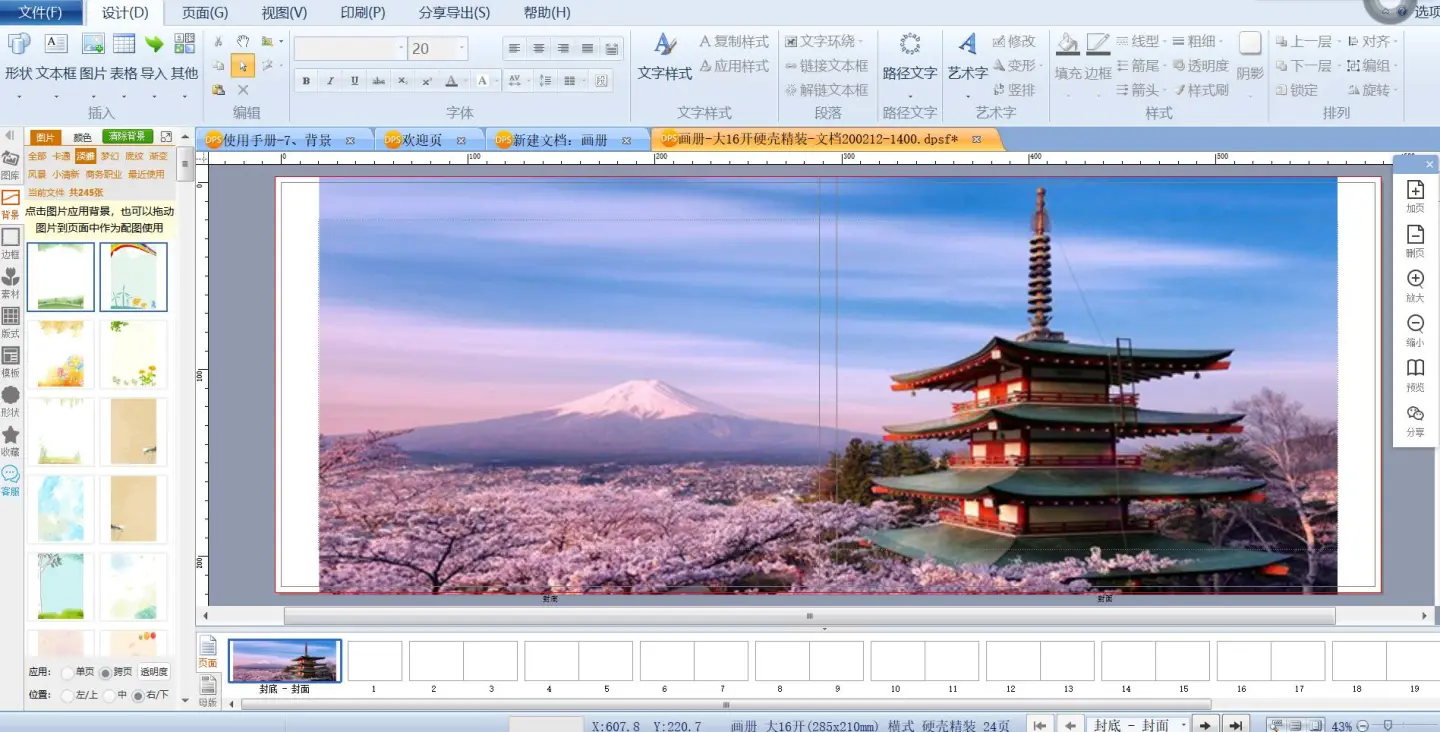Screen dimensions: 1440x732
Task: Click the 删页 delete page icon
Action: [1415, 241]
